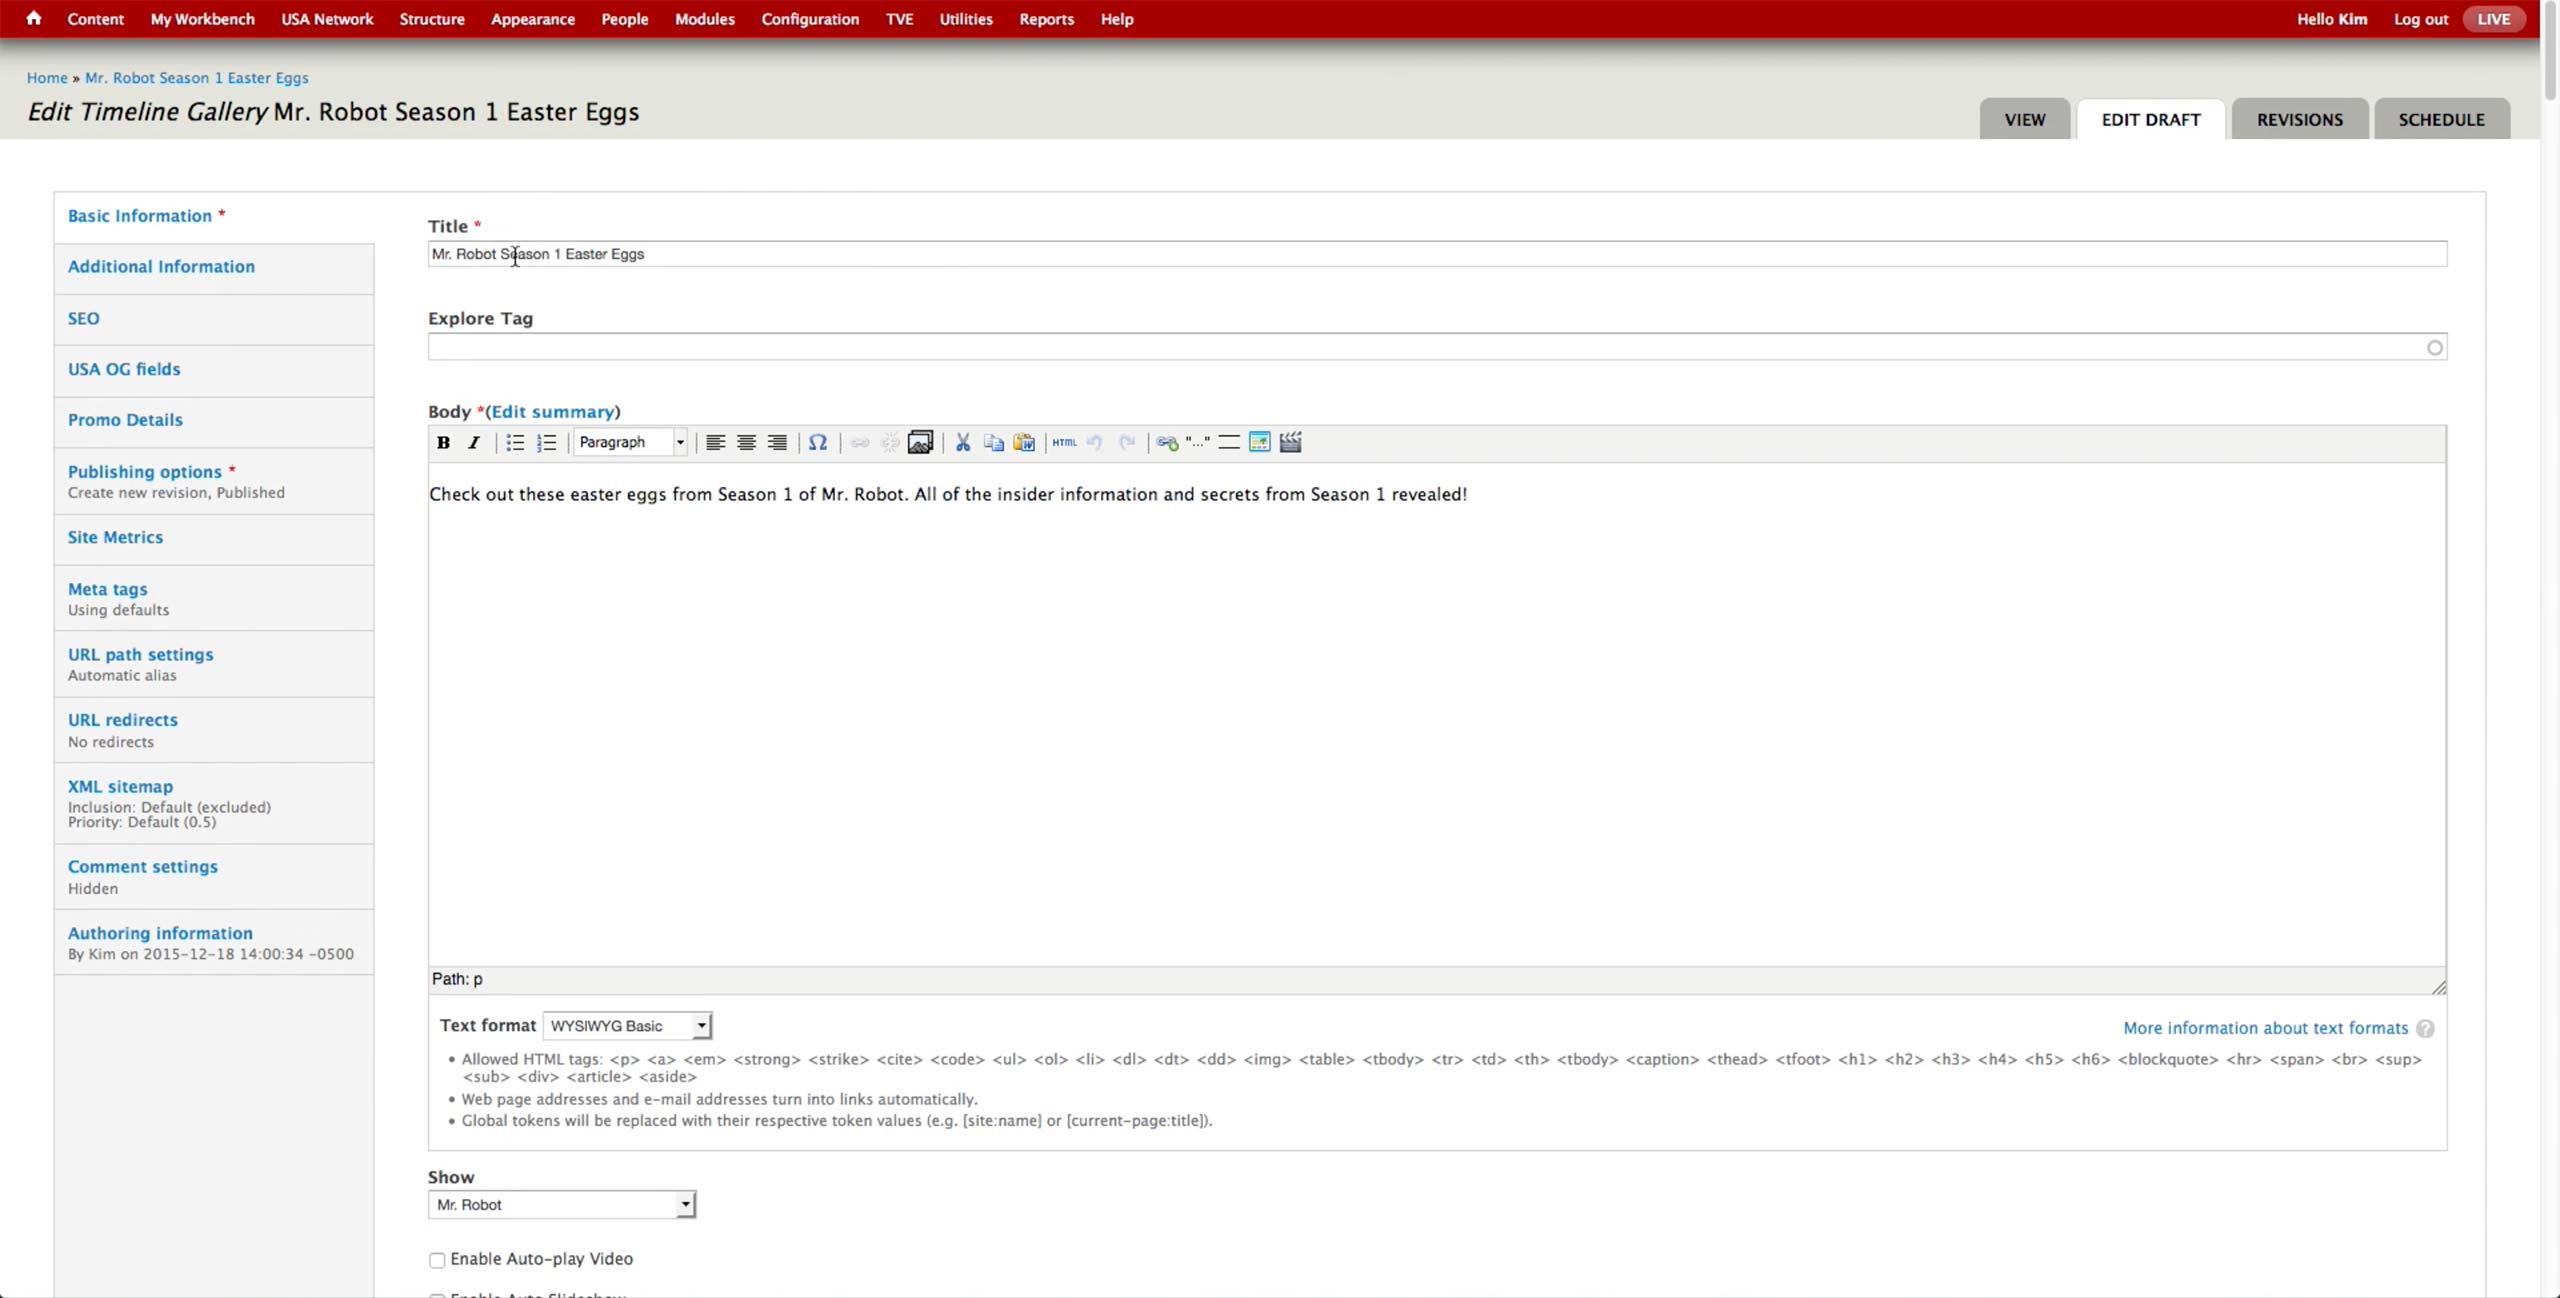Click the paste from Word icon

click(1024, 443)
